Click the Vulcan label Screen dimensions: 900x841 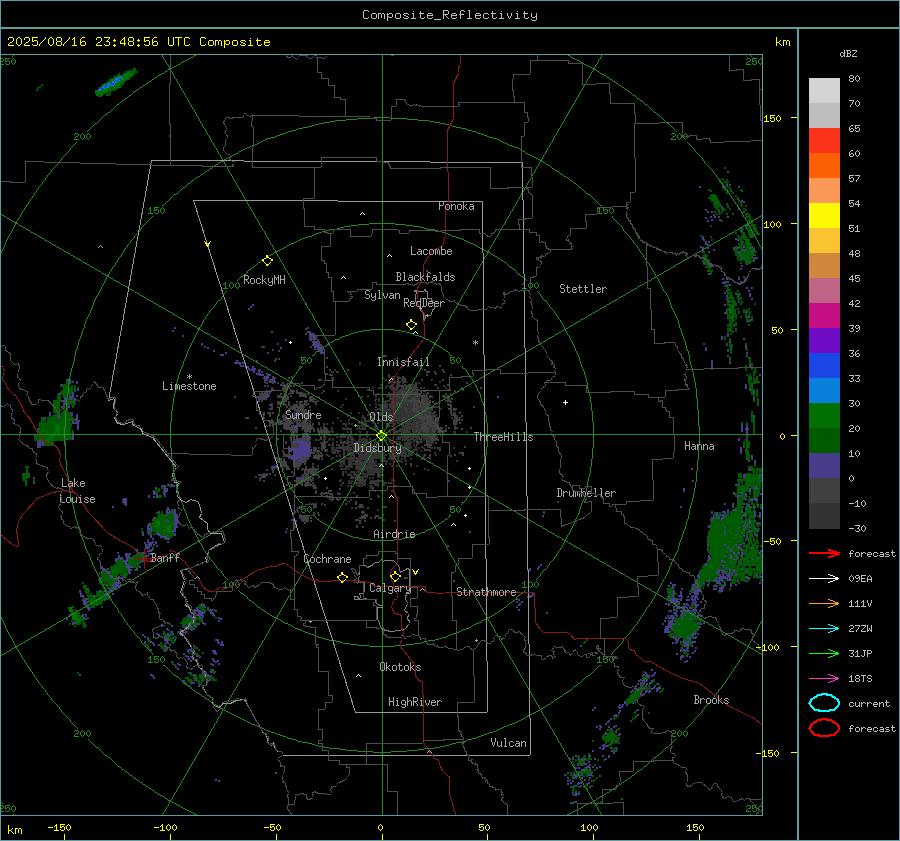point(509,743)
